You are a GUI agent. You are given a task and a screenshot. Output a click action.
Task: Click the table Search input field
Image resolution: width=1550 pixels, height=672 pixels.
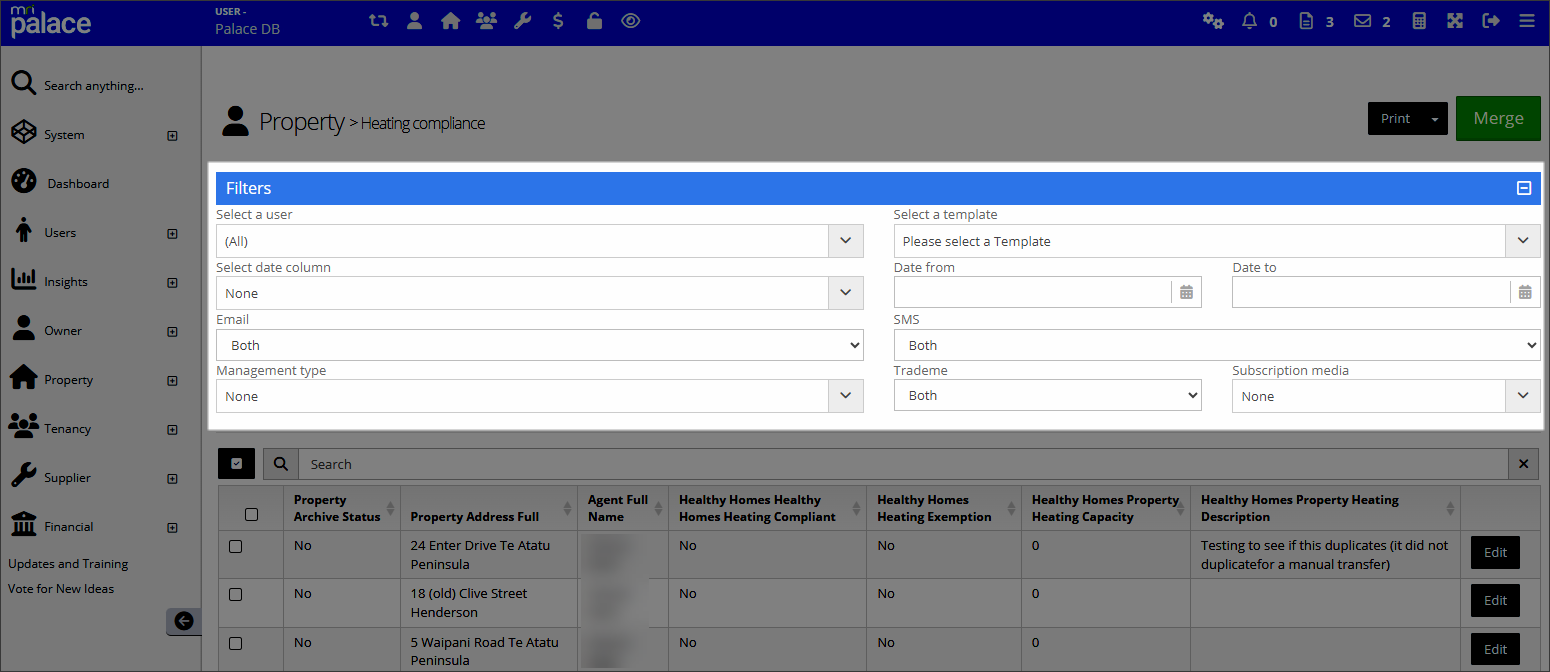click(903, 464)
